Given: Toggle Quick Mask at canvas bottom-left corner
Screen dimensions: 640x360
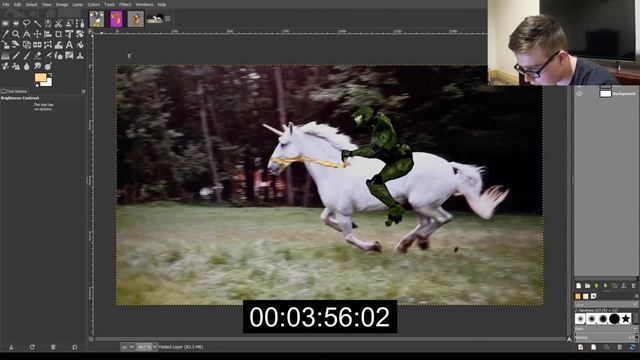Looking at the screenshot, I should (91, 339).
